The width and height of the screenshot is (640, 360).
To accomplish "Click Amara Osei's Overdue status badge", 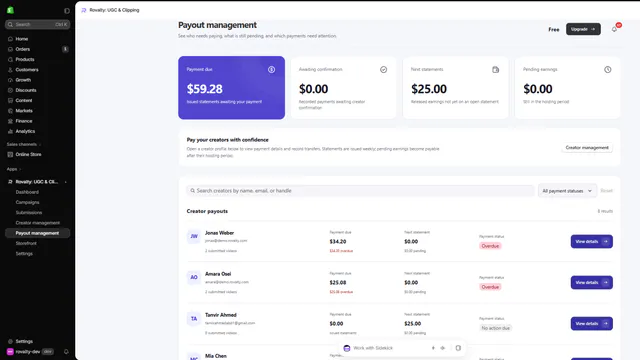I will click(x=490, y=287).
